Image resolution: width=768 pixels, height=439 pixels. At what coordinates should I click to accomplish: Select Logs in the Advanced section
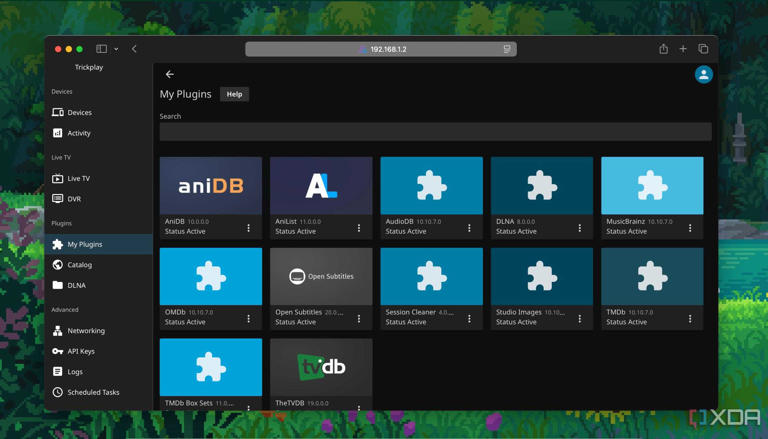[75, 371]
